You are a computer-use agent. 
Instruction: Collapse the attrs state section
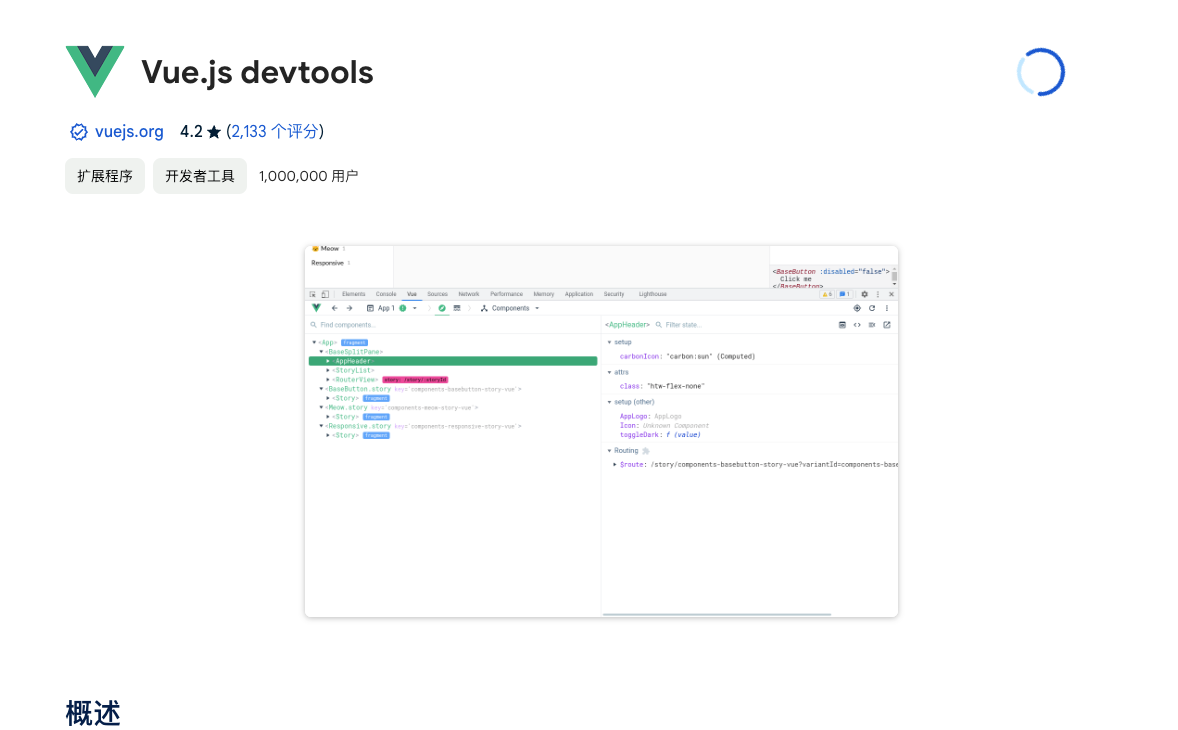click(609, 372)
